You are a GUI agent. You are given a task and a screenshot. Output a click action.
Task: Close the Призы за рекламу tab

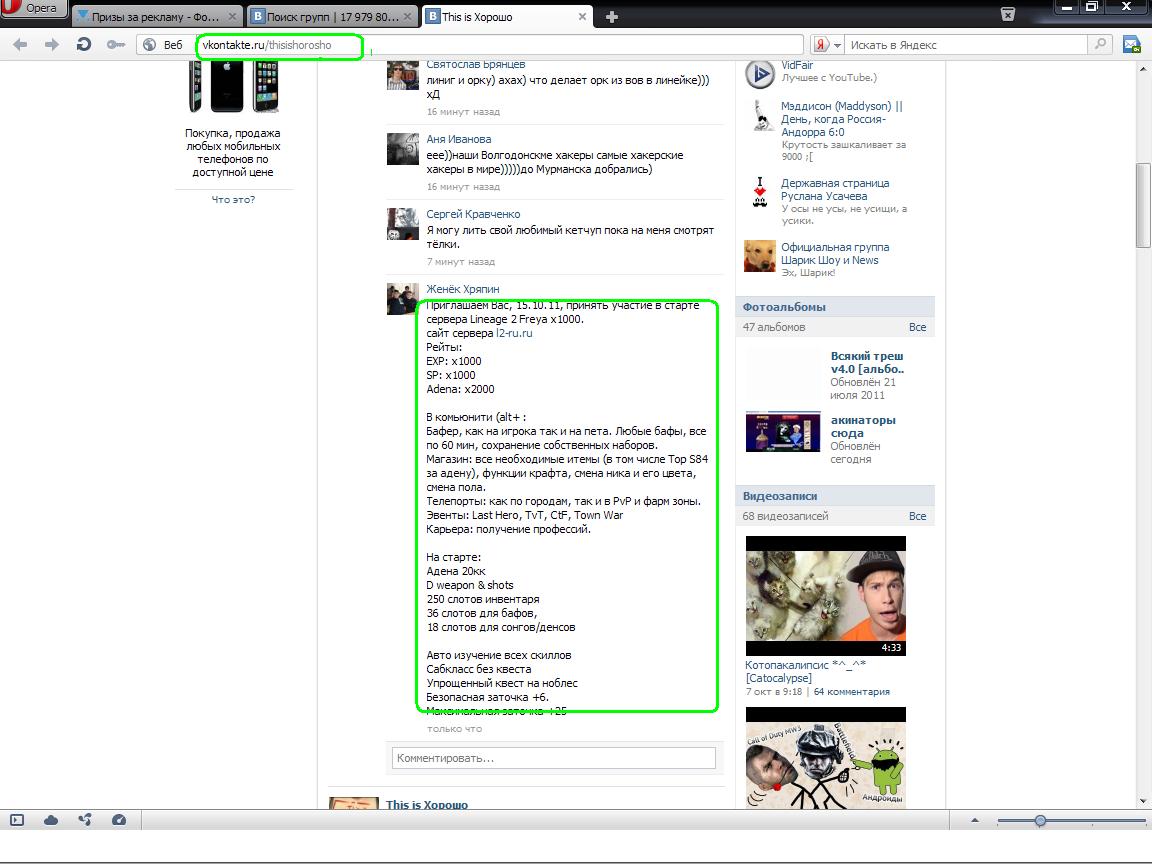[232, 16]
